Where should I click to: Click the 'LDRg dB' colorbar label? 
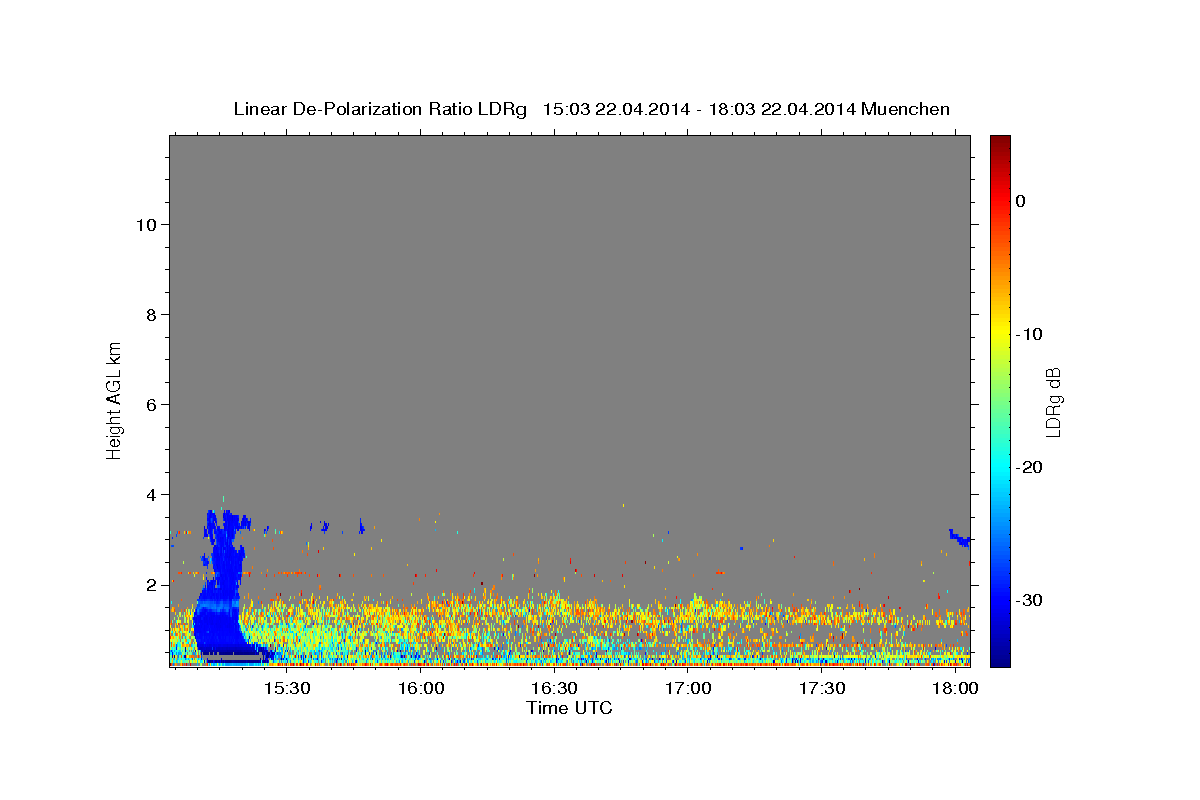tap(1052, 402)
